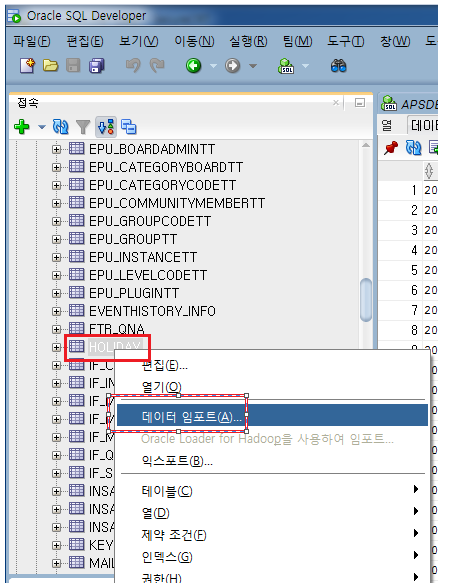This screenshot has height=583, width=450.
Task: Open the 편집(E) menu in menu bar
Action: 85,41
